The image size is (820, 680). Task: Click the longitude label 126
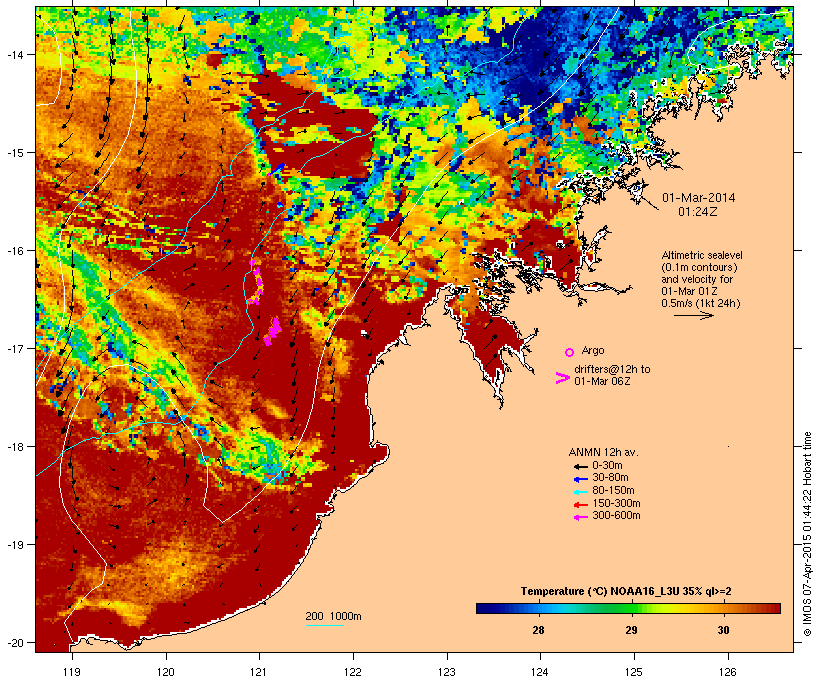[727, 672]
